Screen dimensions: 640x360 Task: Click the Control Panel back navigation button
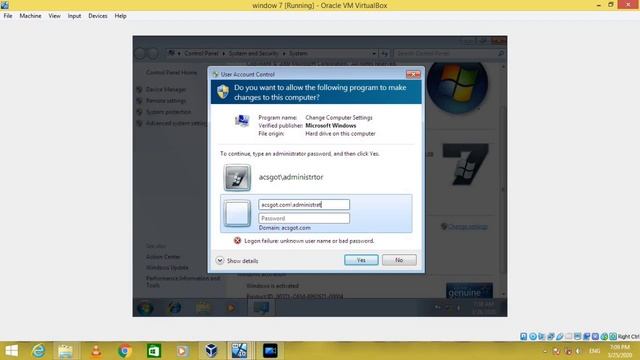[140, 53]
